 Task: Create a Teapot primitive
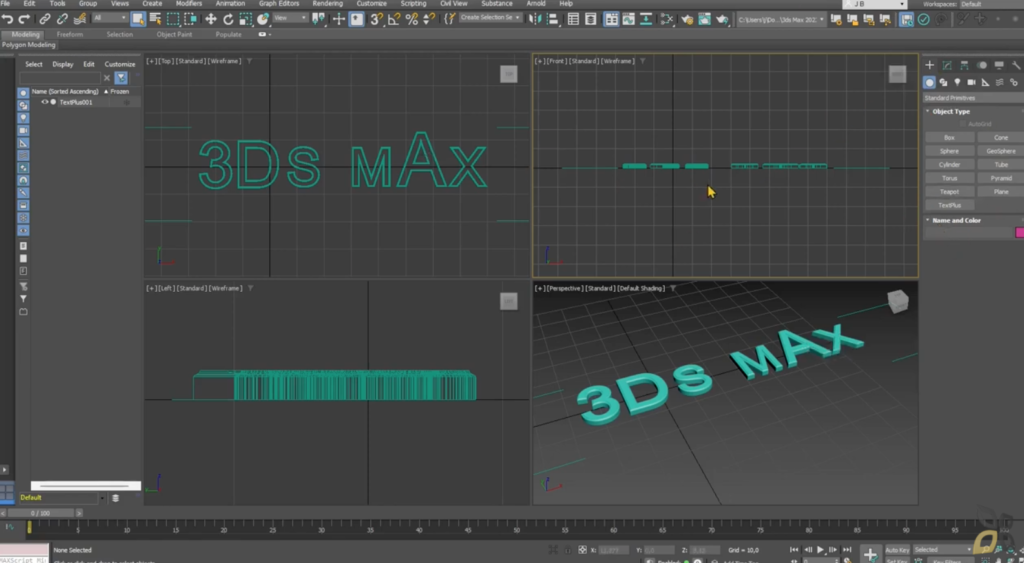(950, 192)
